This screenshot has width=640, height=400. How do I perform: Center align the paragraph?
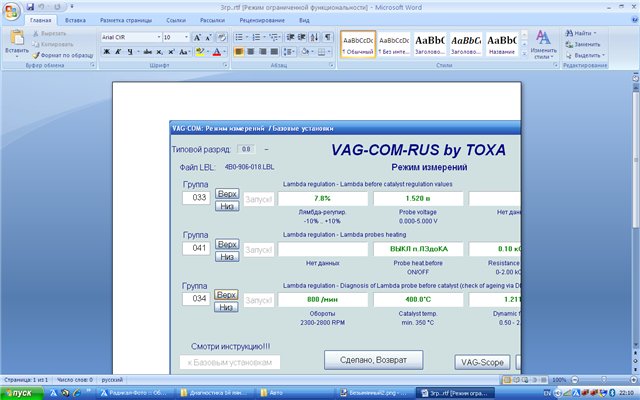point(251,52)
